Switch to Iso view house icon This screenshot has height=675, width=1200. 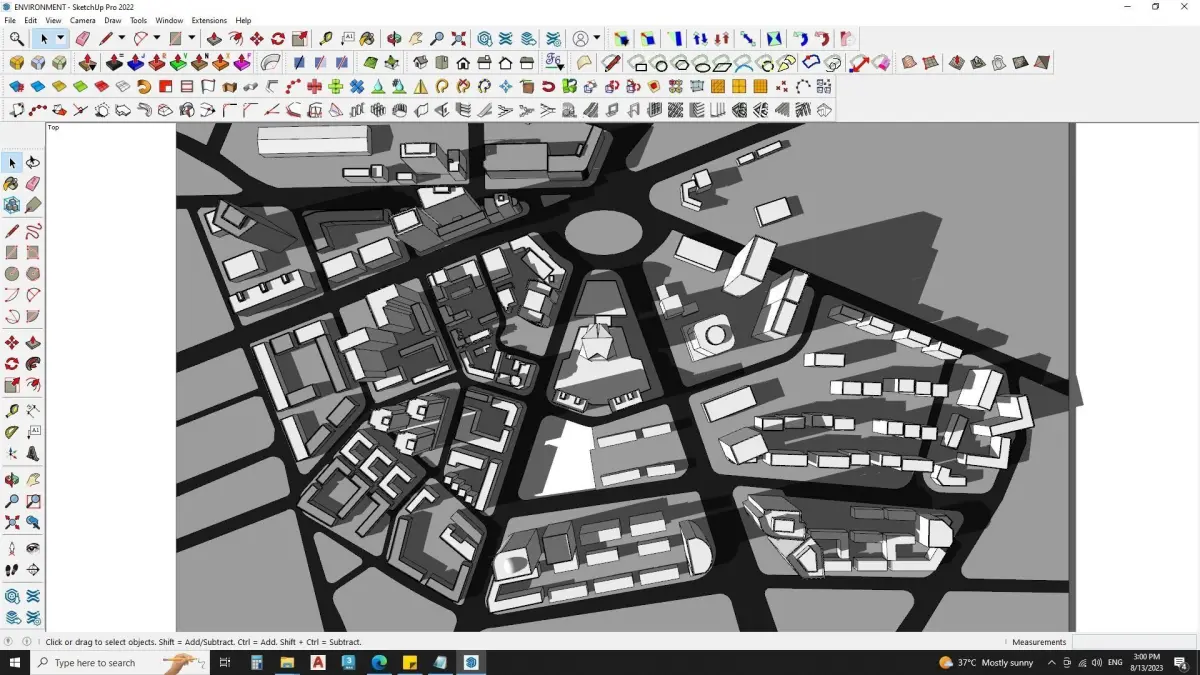tap(420, 63)
